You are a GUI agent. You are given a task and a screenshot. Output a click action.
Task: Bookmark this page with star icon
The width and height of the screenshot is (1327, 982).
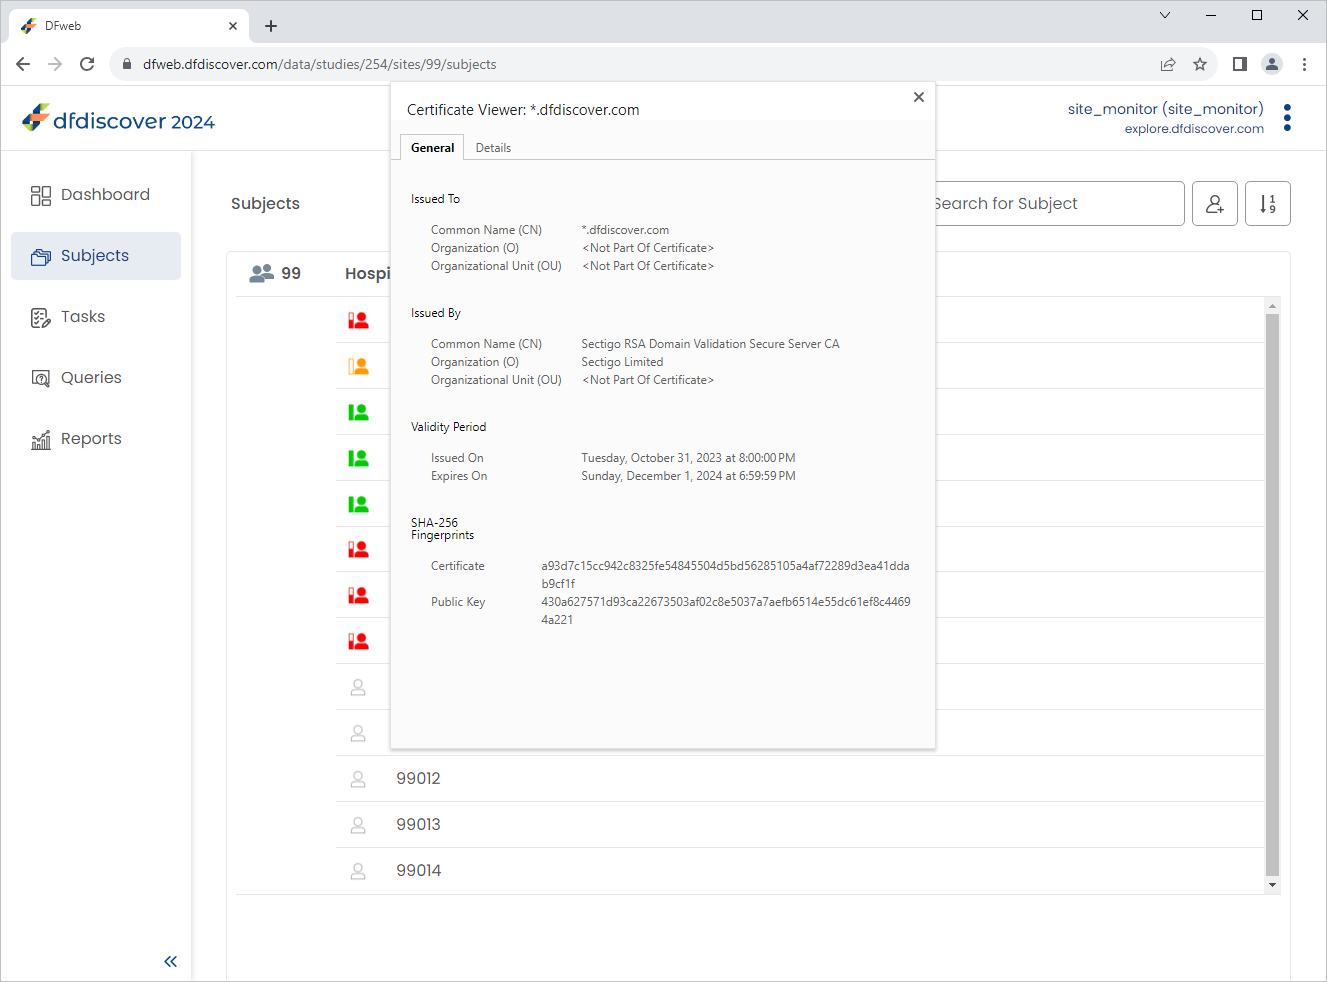pos(1200,64)
